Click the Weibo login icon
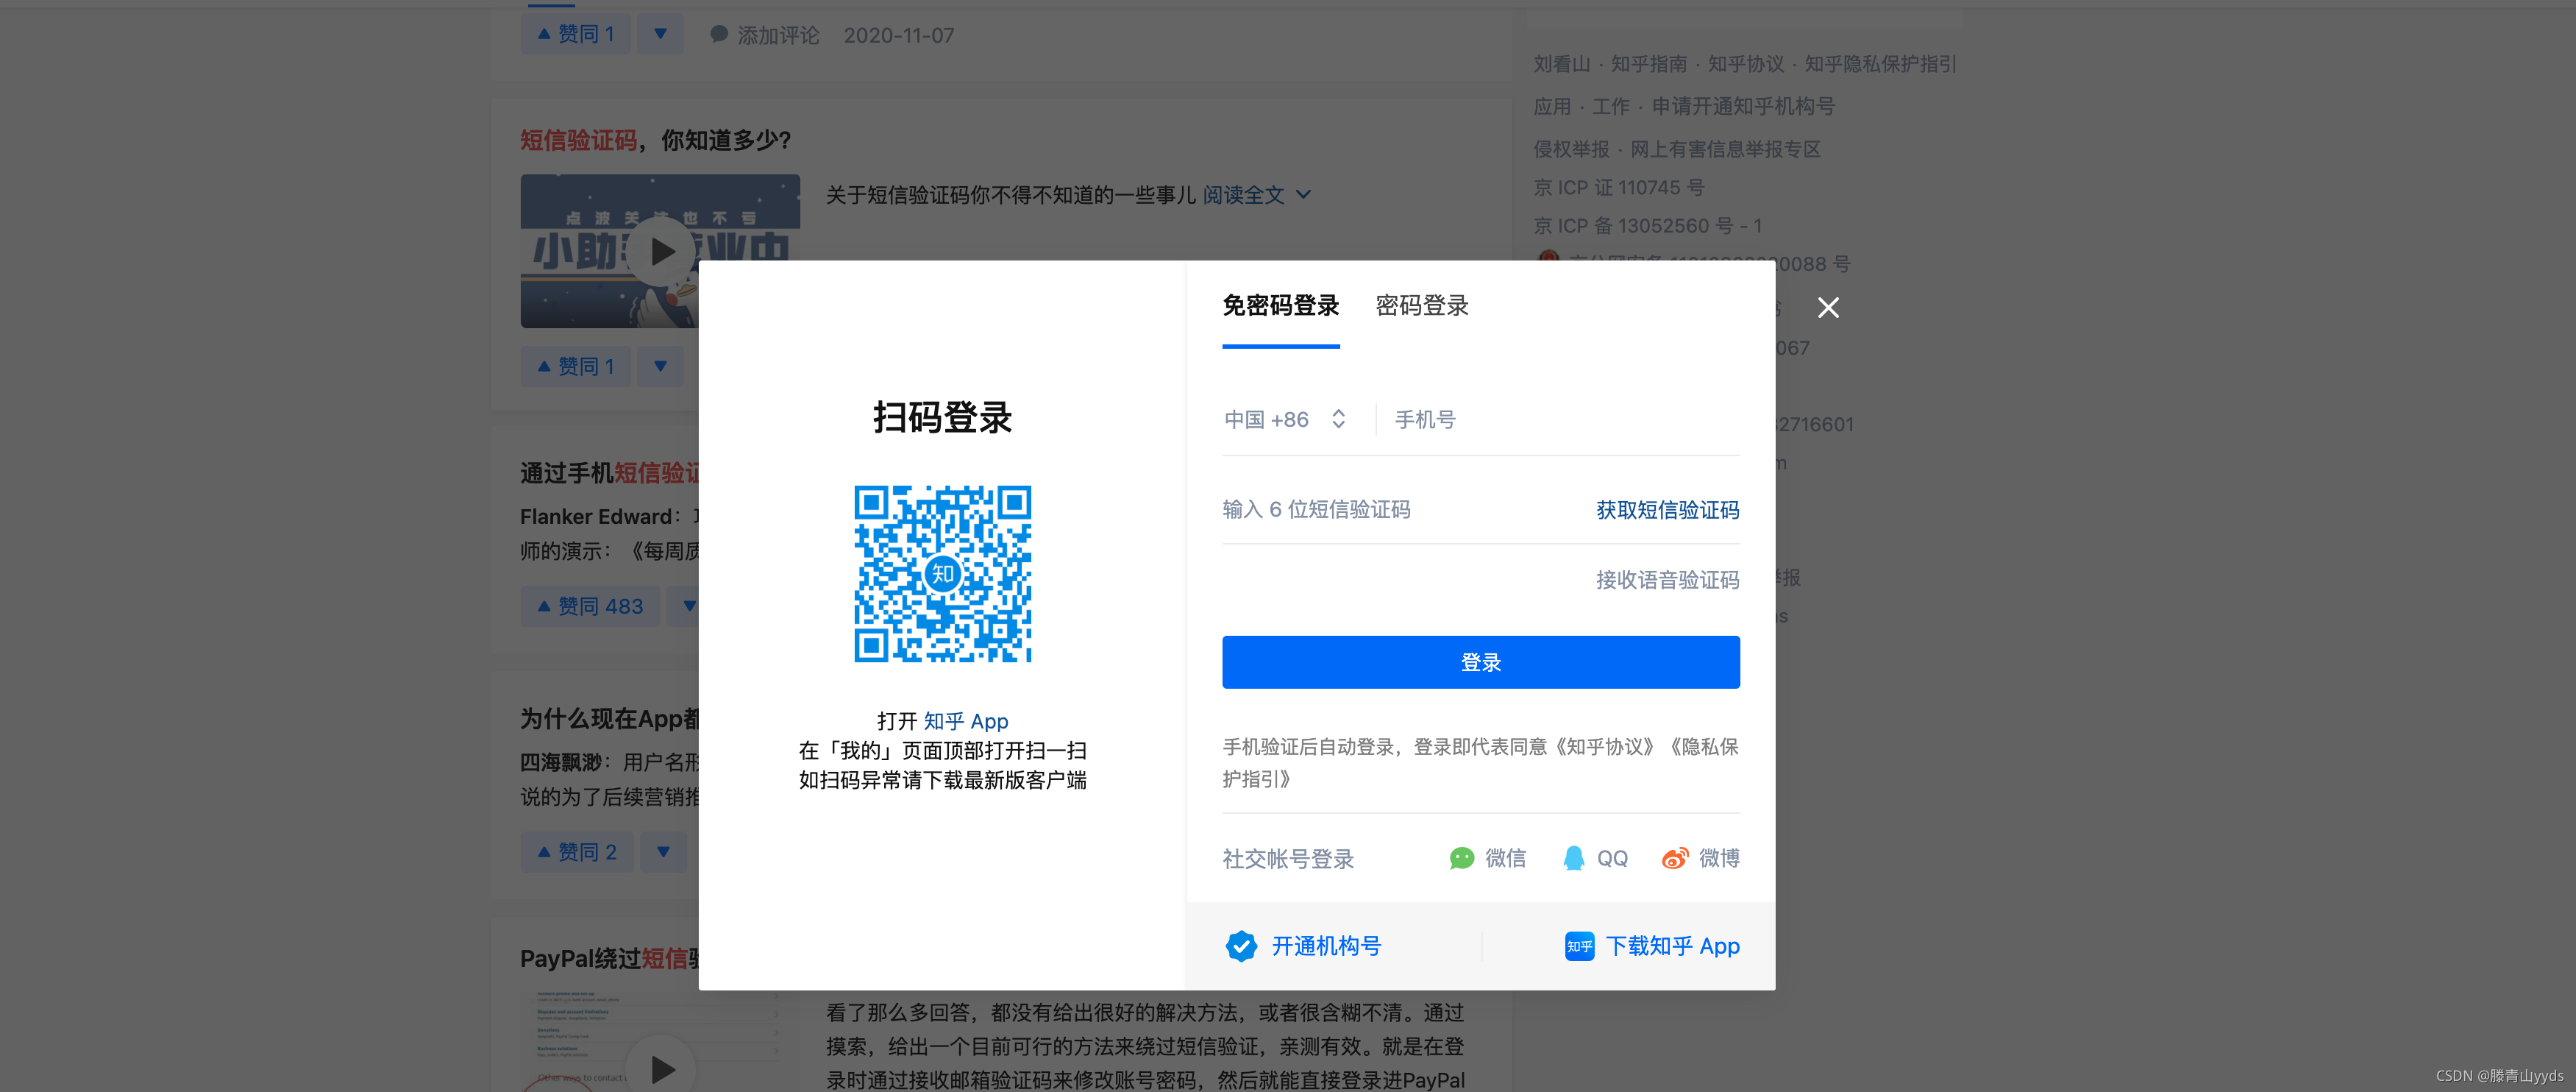This screenshot has height=1092, width=2576. [1674, 858]
